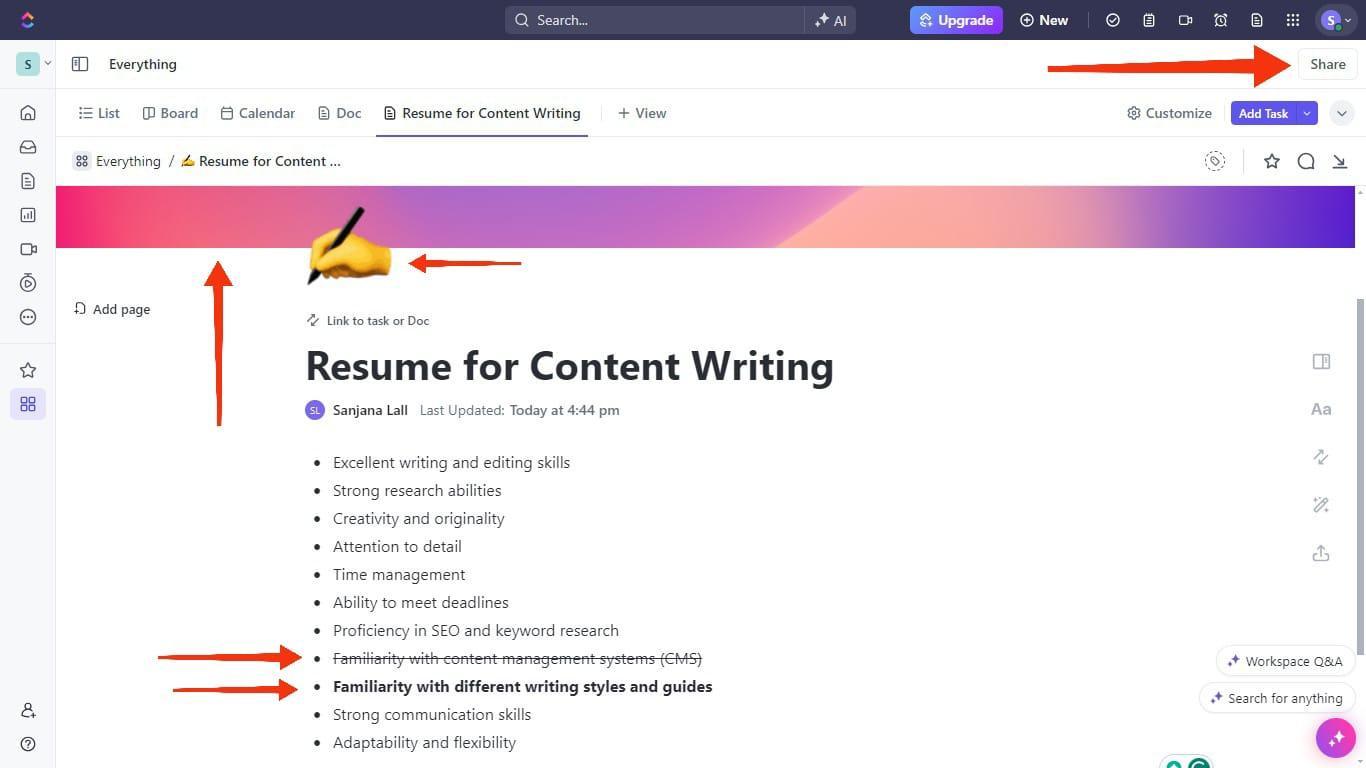This screenshot has height=768, width=1366.
Task: Open the apps grid icon in top bar
Action: pyautogui.click(x=1293, y=20)
